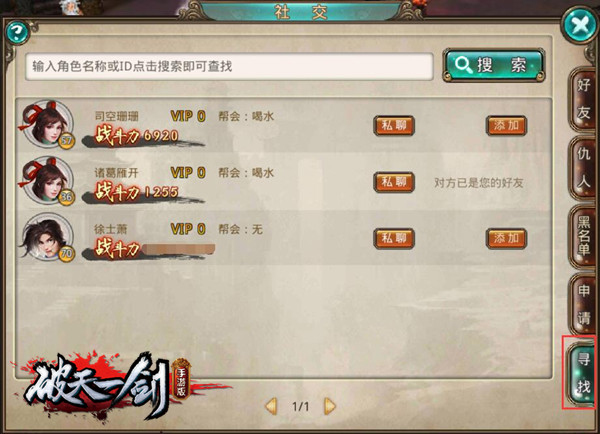The image size is (600, 434).
Task: Open the 黑名单 blacklist tab
Action: point(583,236)
